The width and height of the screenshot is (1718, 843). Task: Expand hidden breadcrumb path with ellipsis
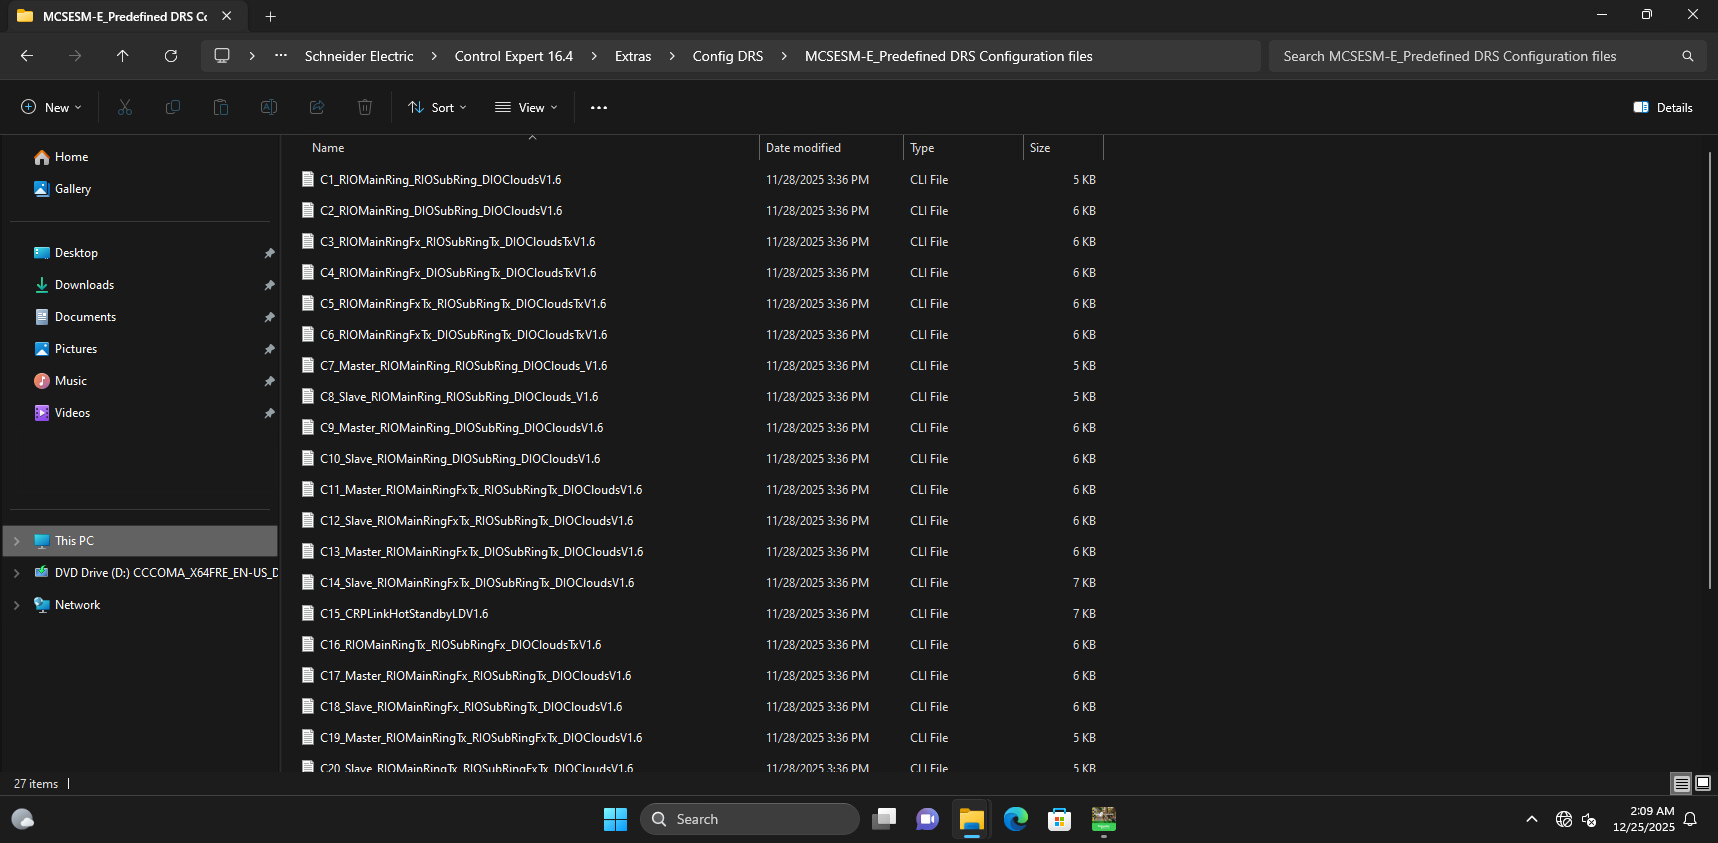pyautogui.click(x=281, y=56)
